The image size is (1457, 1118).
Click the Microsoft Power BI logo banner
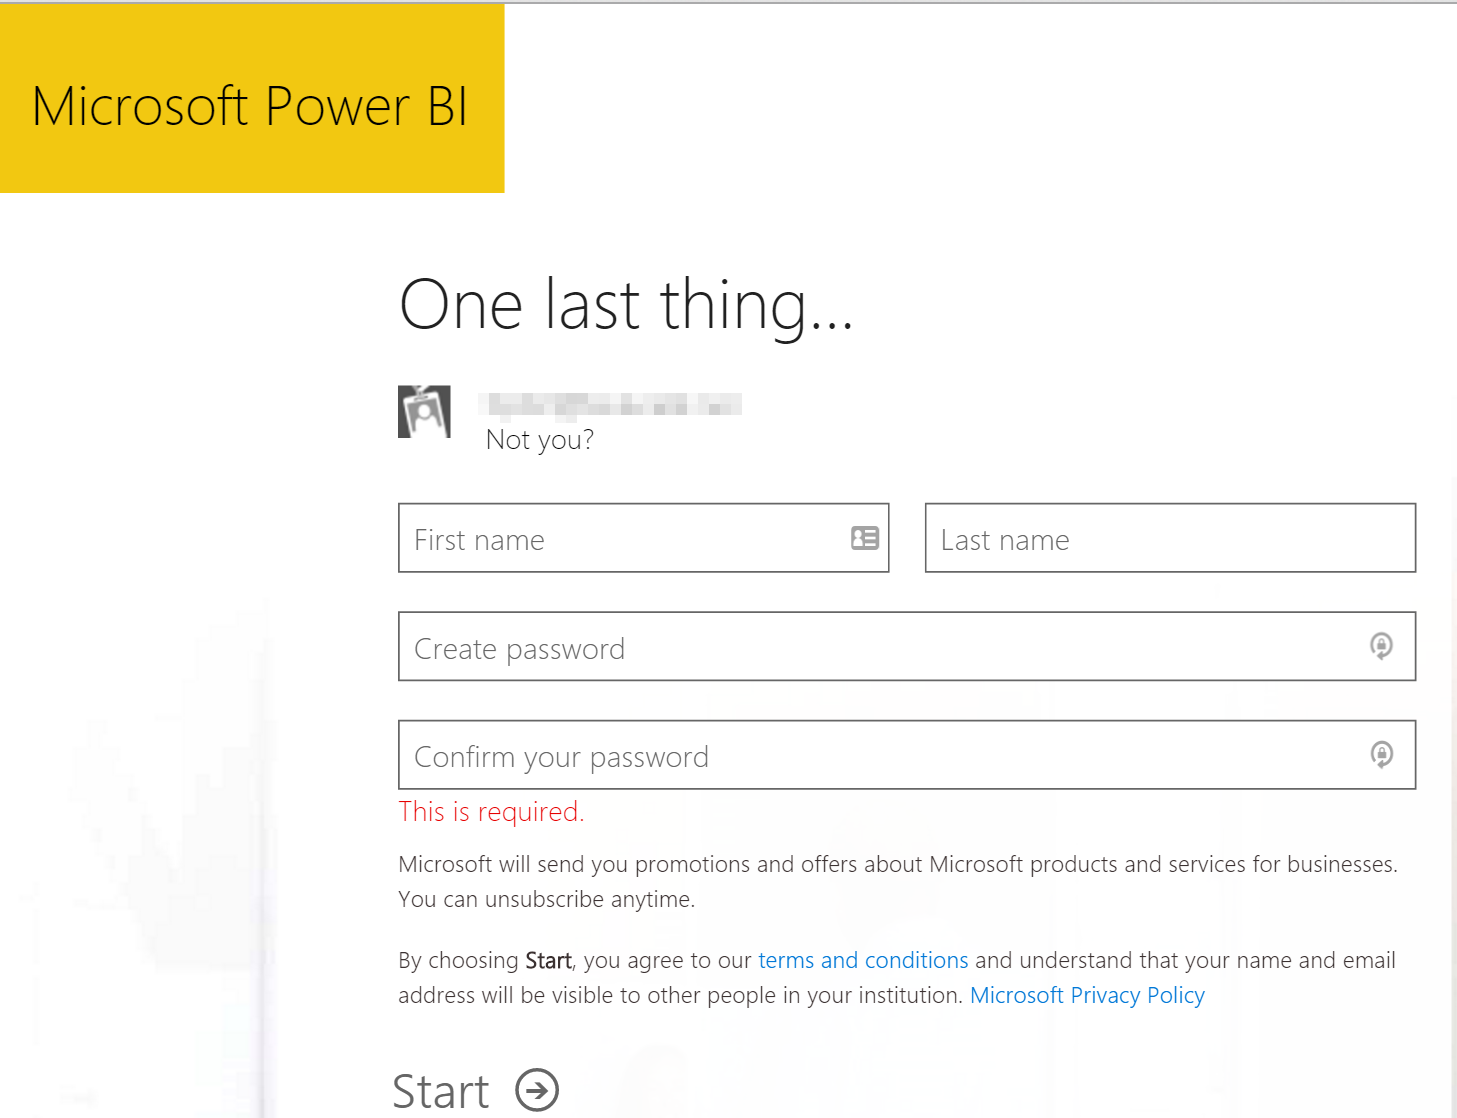pyautogui.click(x=252, y=98)
